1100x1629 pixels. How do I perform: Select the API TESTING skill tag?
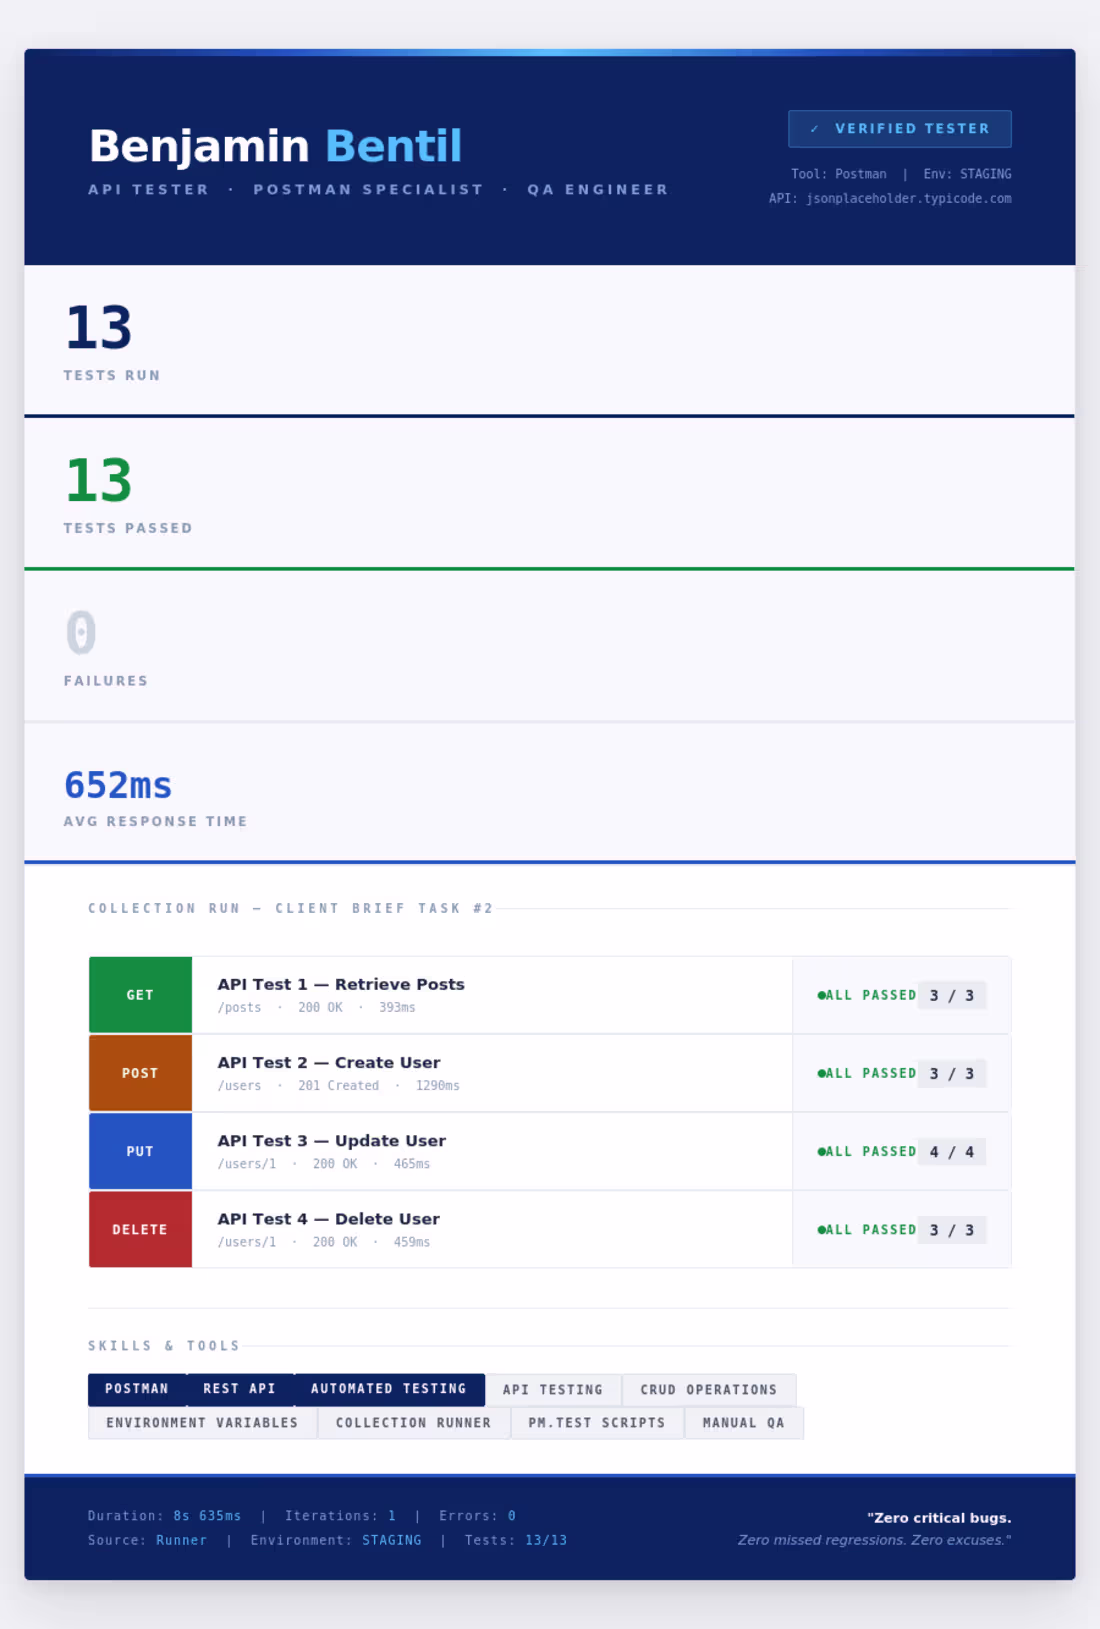point(553,1390)
